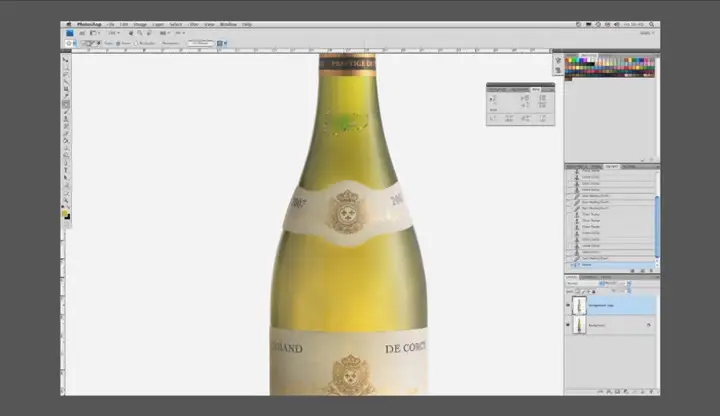
Task: Create new snapshot in History panel
Action: point(642,271)
